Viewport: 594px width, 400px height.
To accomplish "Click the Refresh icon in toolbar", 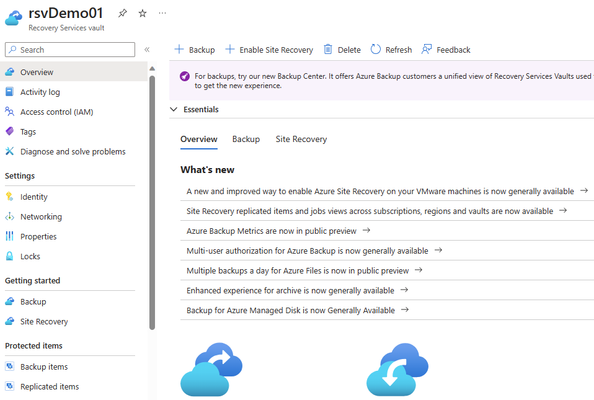I will click(x=375, y=49).
